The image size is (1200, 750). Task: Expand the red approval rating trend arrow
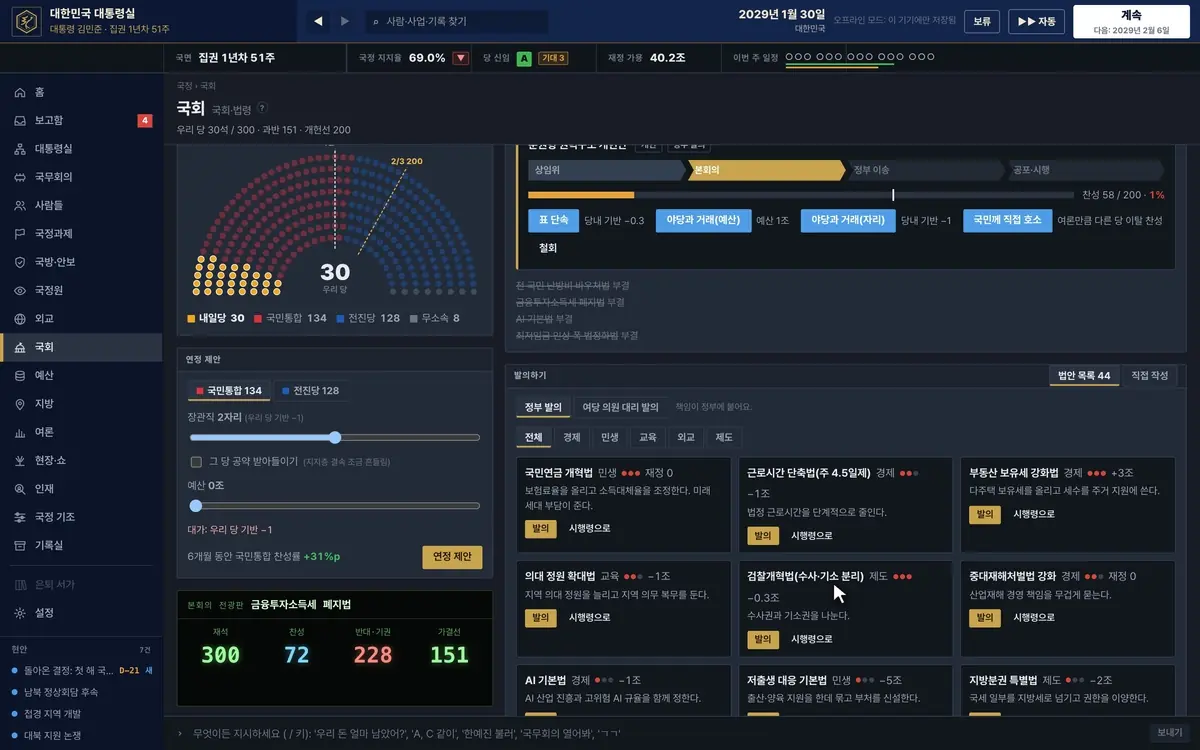point(461,58)
